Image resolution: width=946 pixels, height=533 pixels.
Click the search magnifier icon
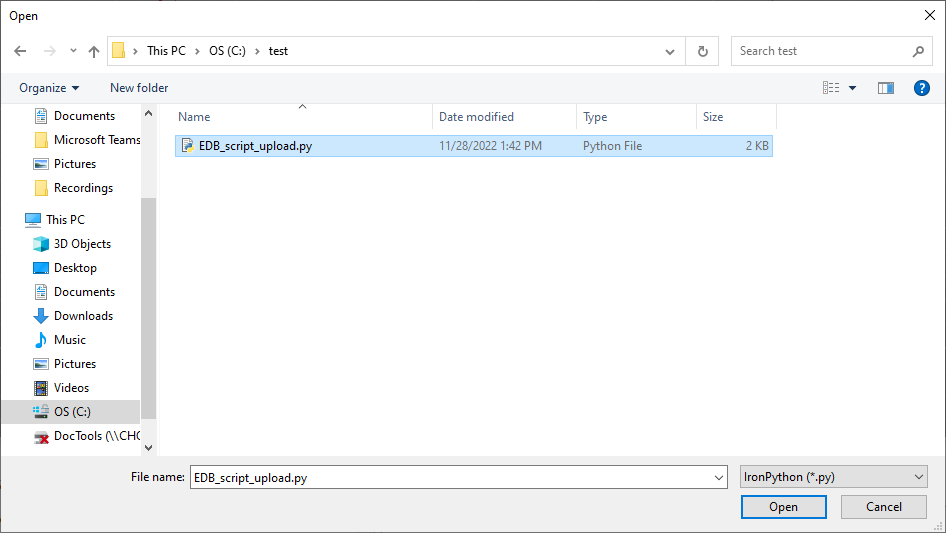click(x=918, y=51)
